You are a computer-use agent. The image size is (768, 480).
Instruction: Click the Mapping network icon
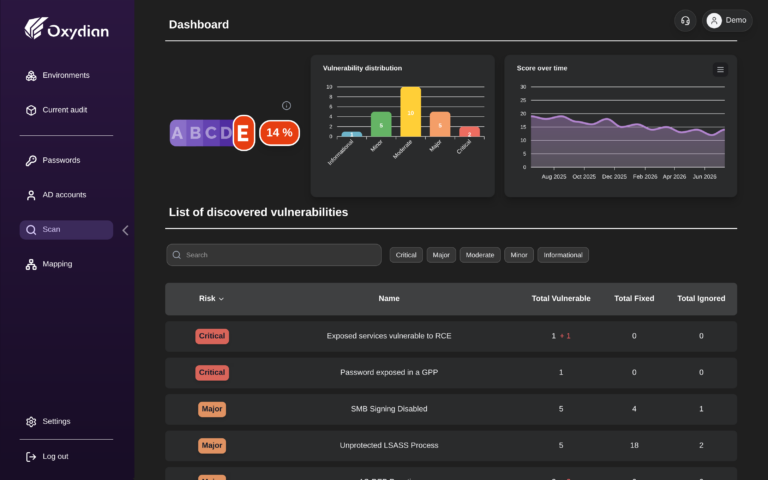pyautogui.click(x=31, y=264)
